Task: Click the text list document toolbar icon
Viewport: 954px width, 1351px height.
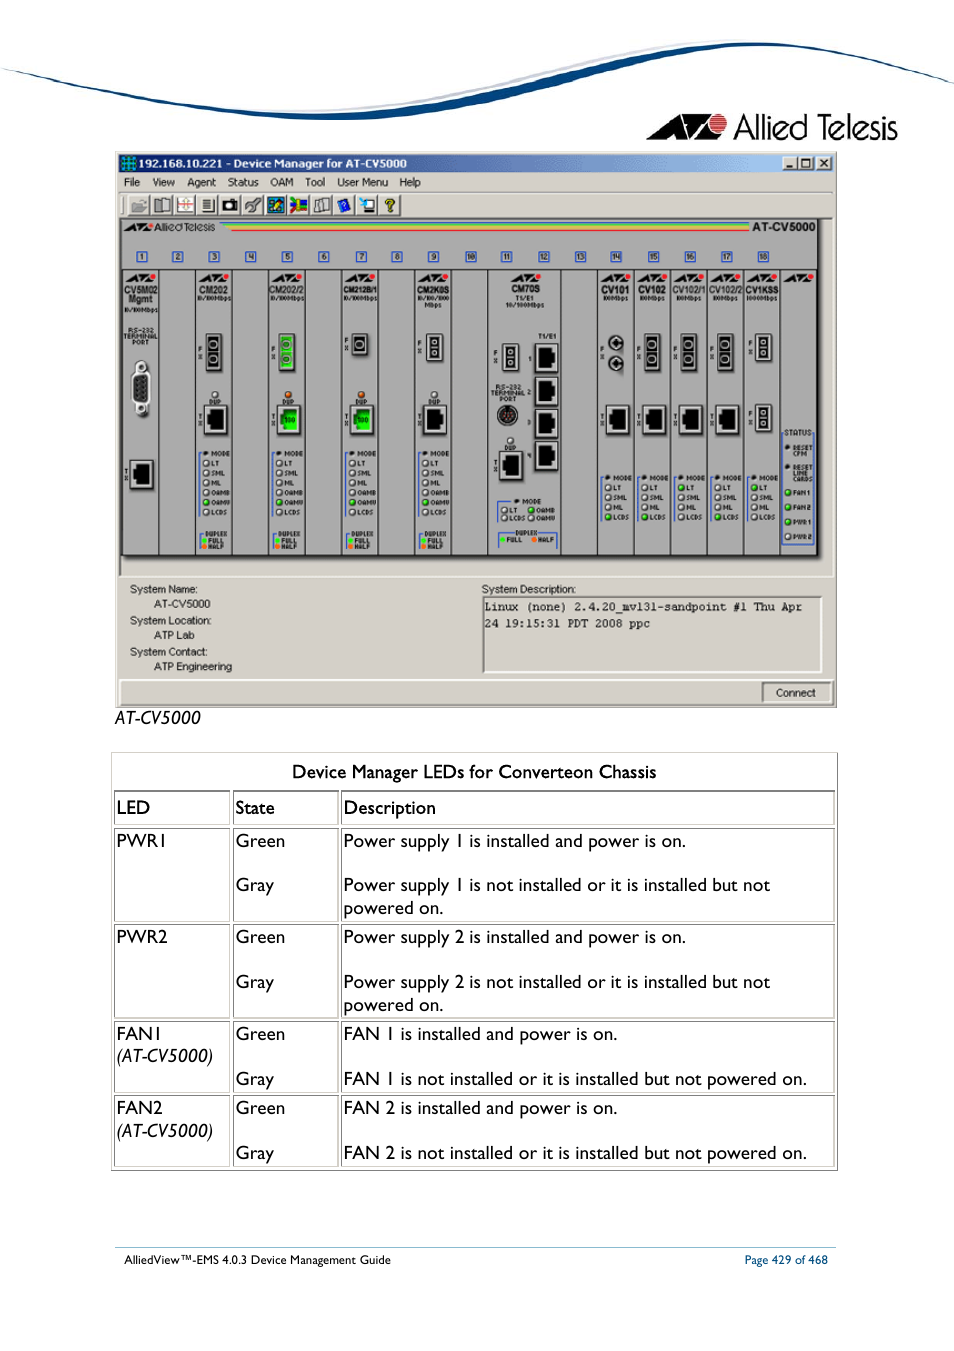Action: tap(208, 205)
